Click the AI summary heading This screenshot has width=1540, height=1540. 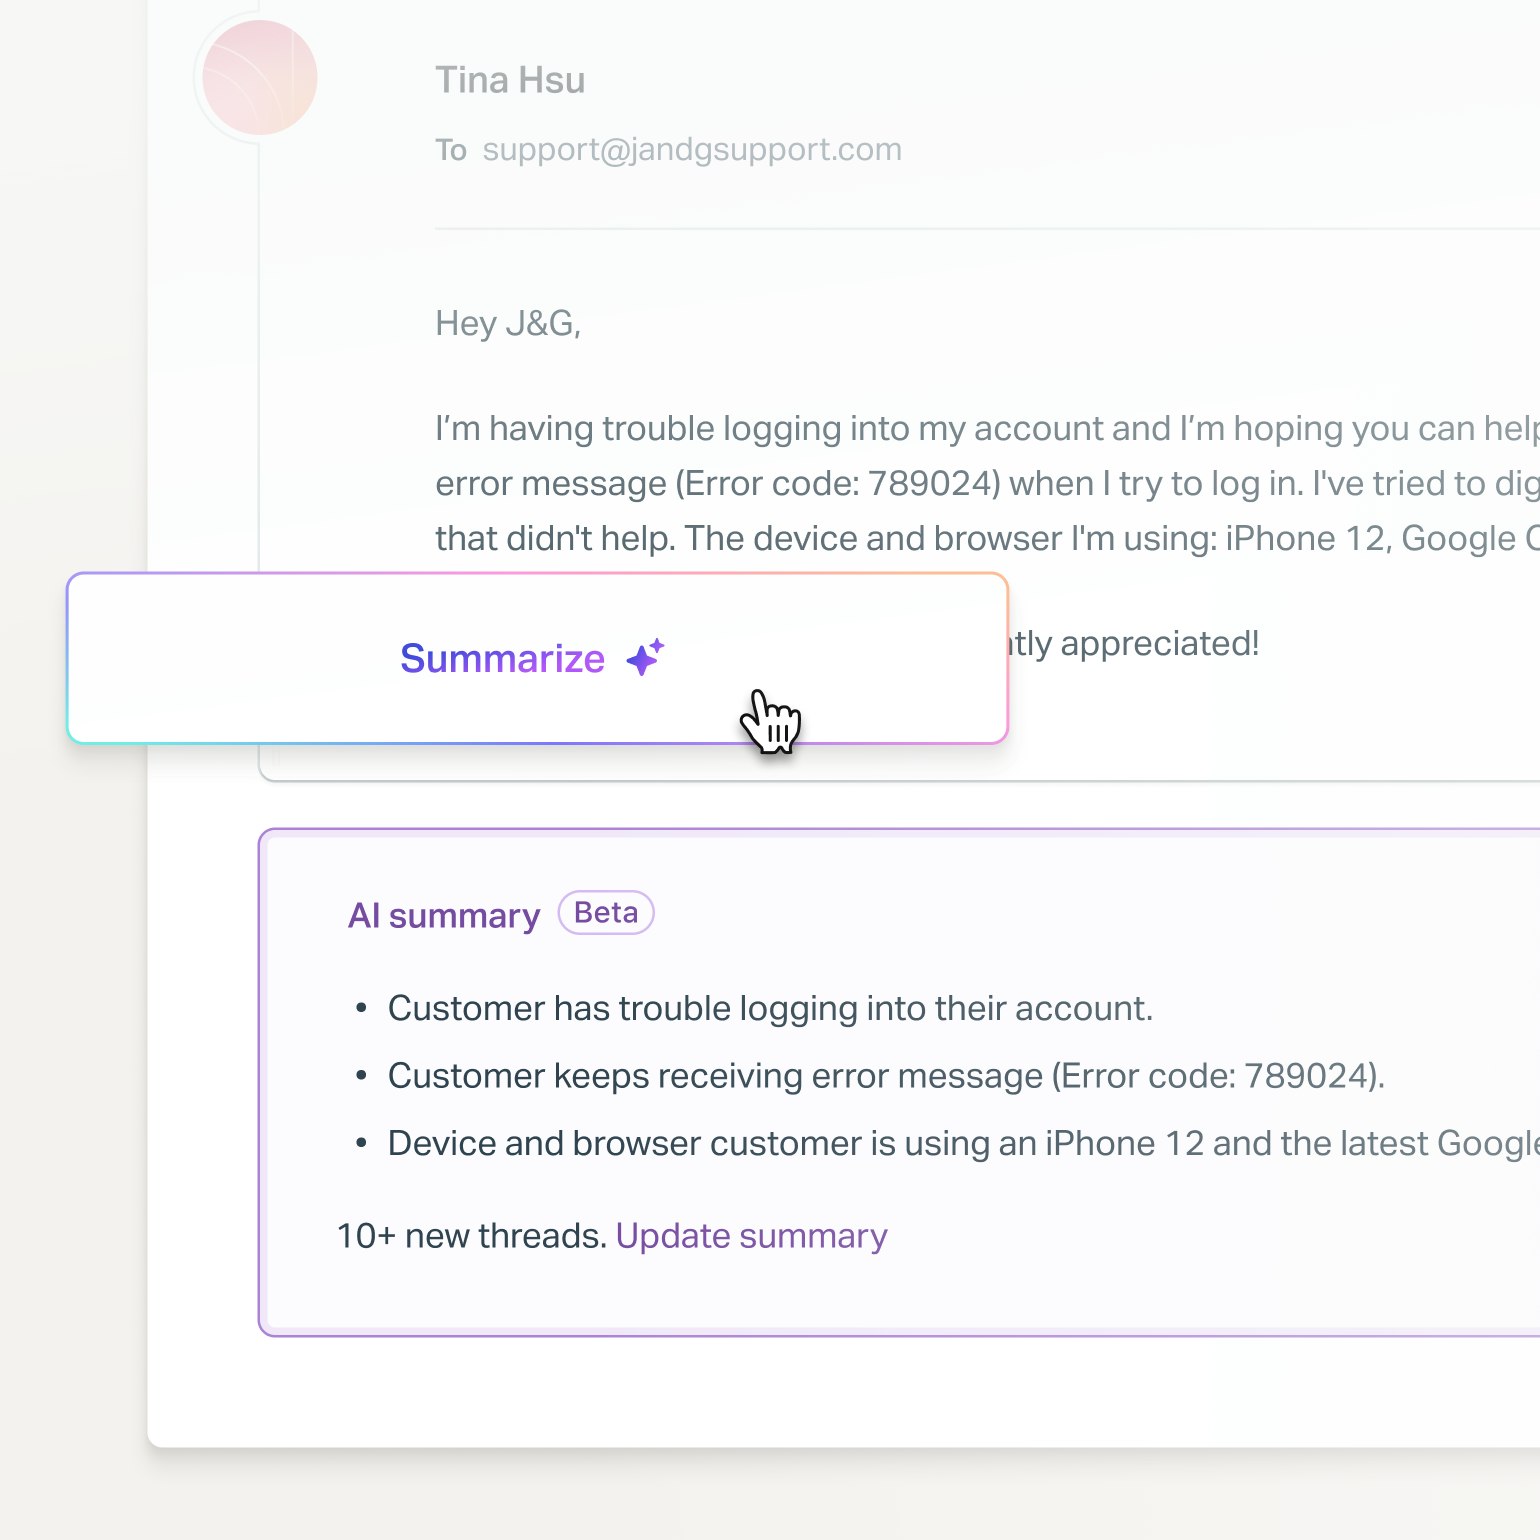(x=443, y=915)
